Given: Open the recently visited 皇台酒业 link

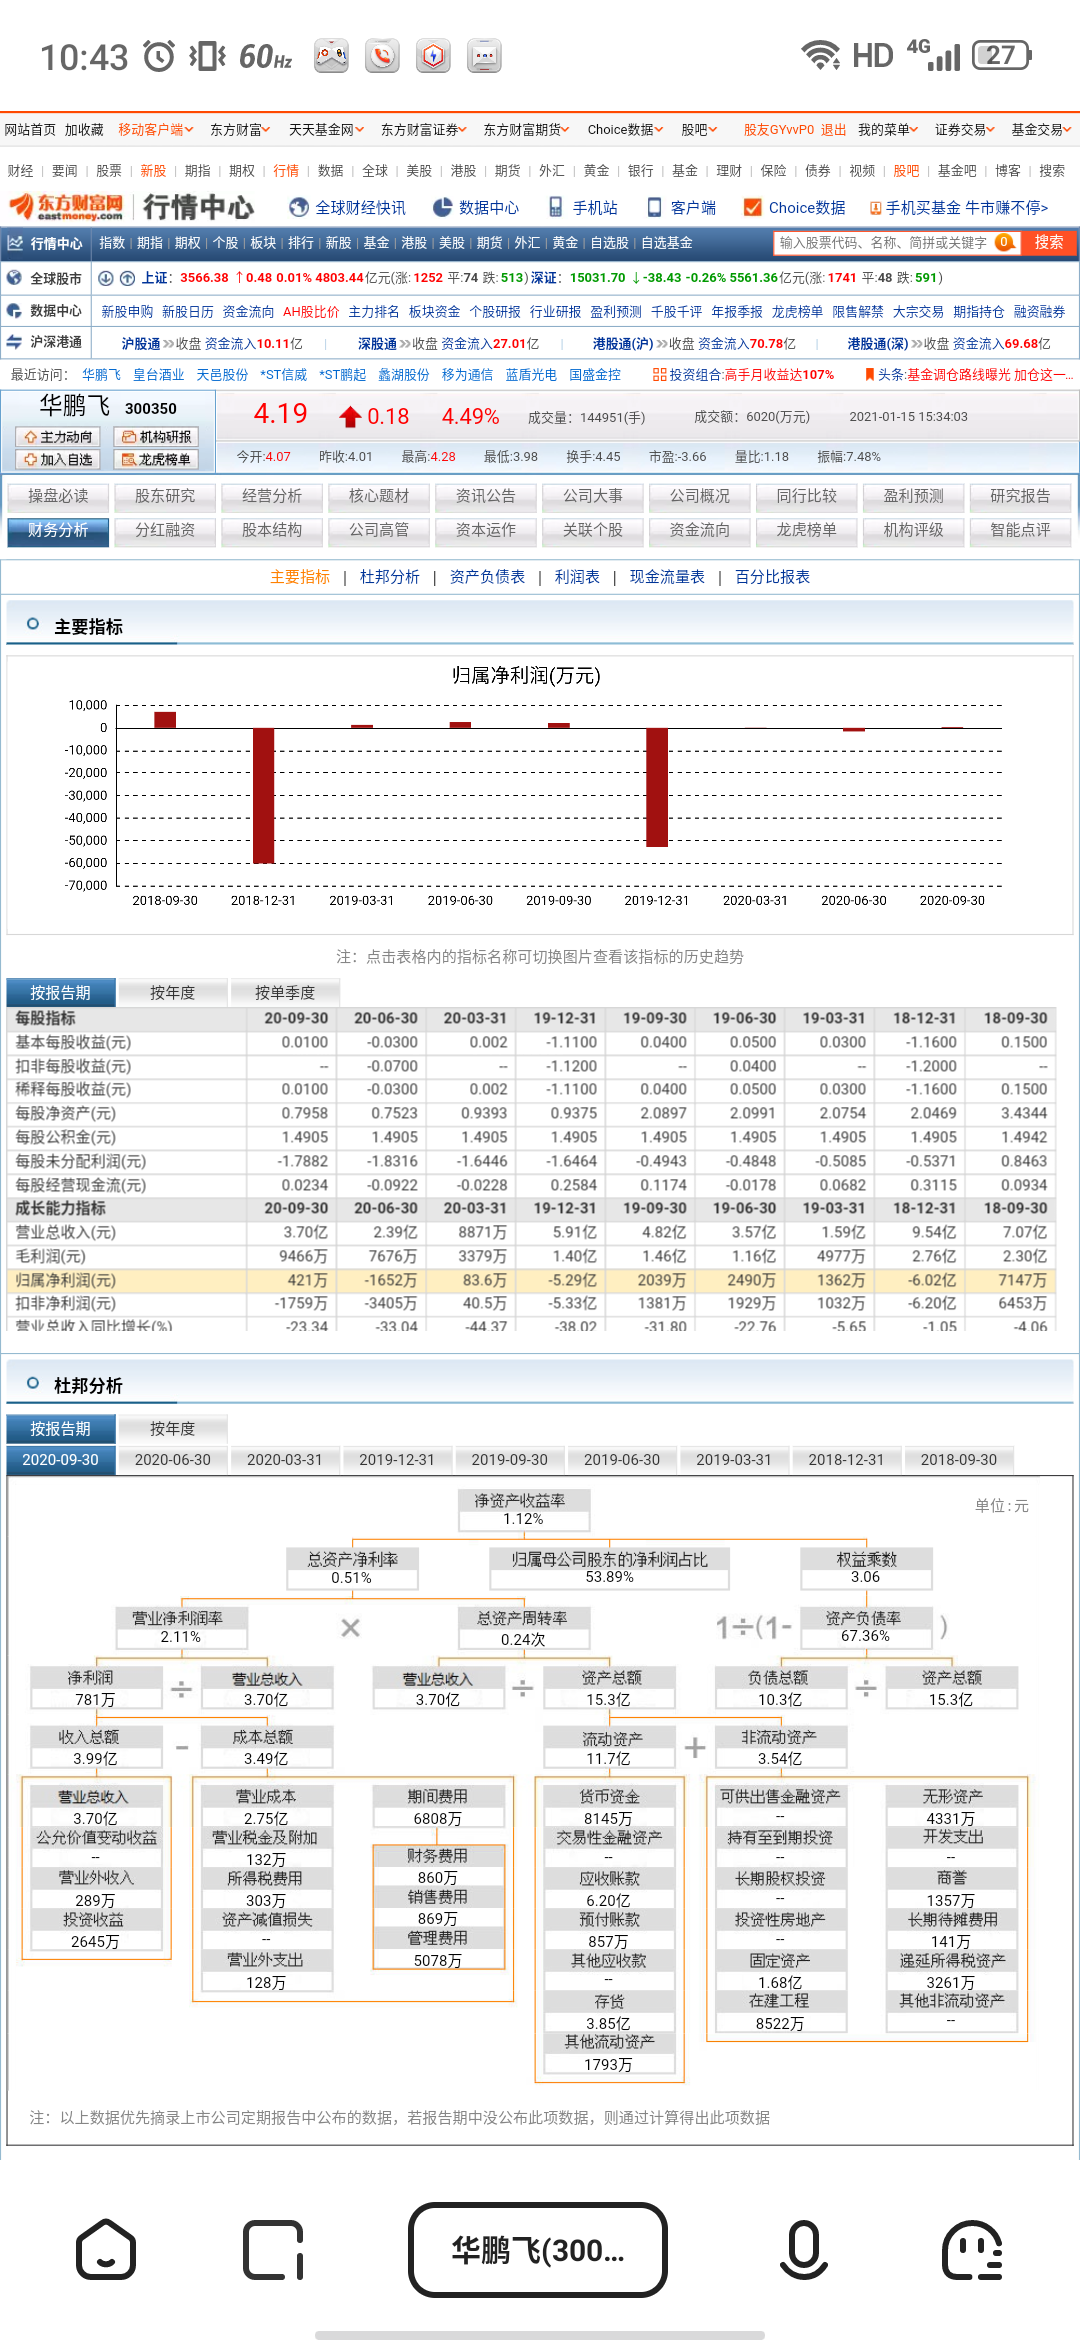Looking at the screenshot, I should pos(158,375).
